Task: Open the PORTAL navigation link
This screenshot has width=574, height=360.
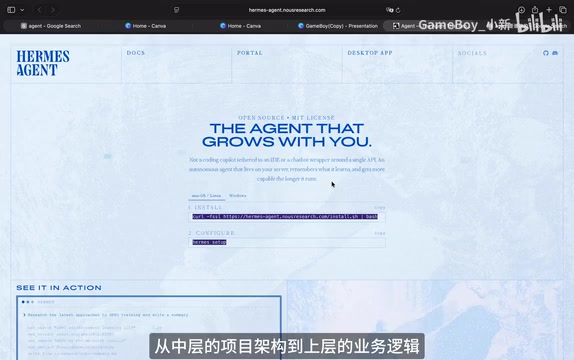Action: click(x=250, y=53)
